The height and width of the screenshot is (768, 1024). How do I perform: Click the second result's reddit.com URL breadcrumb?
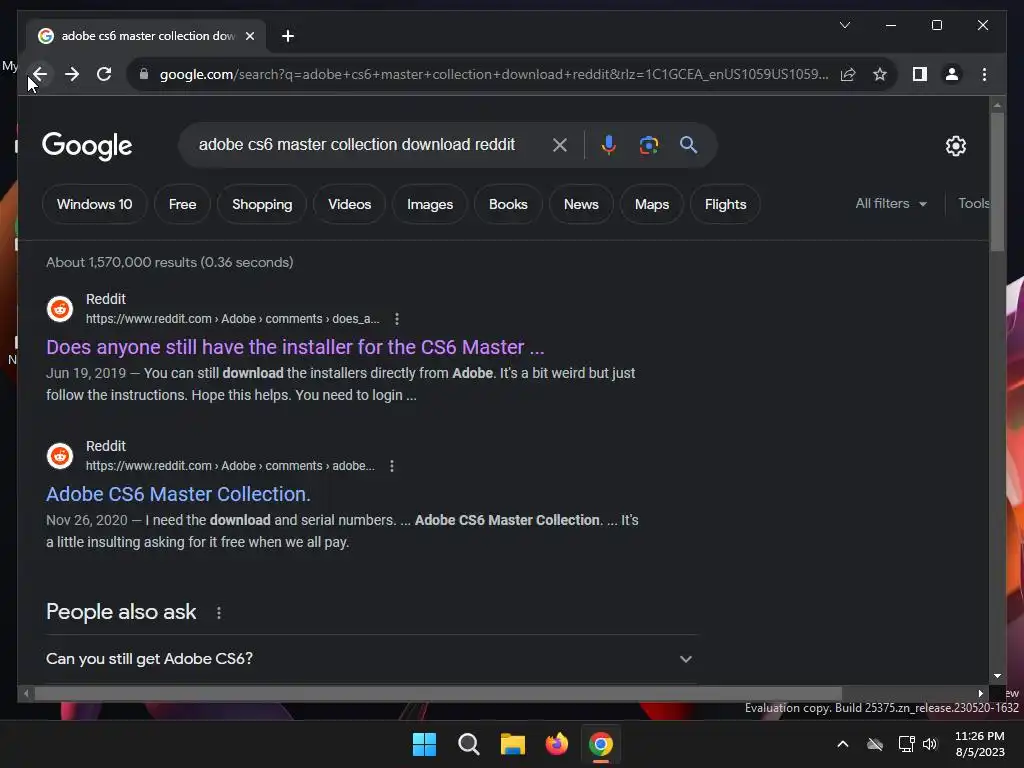(x=230, y=466)
